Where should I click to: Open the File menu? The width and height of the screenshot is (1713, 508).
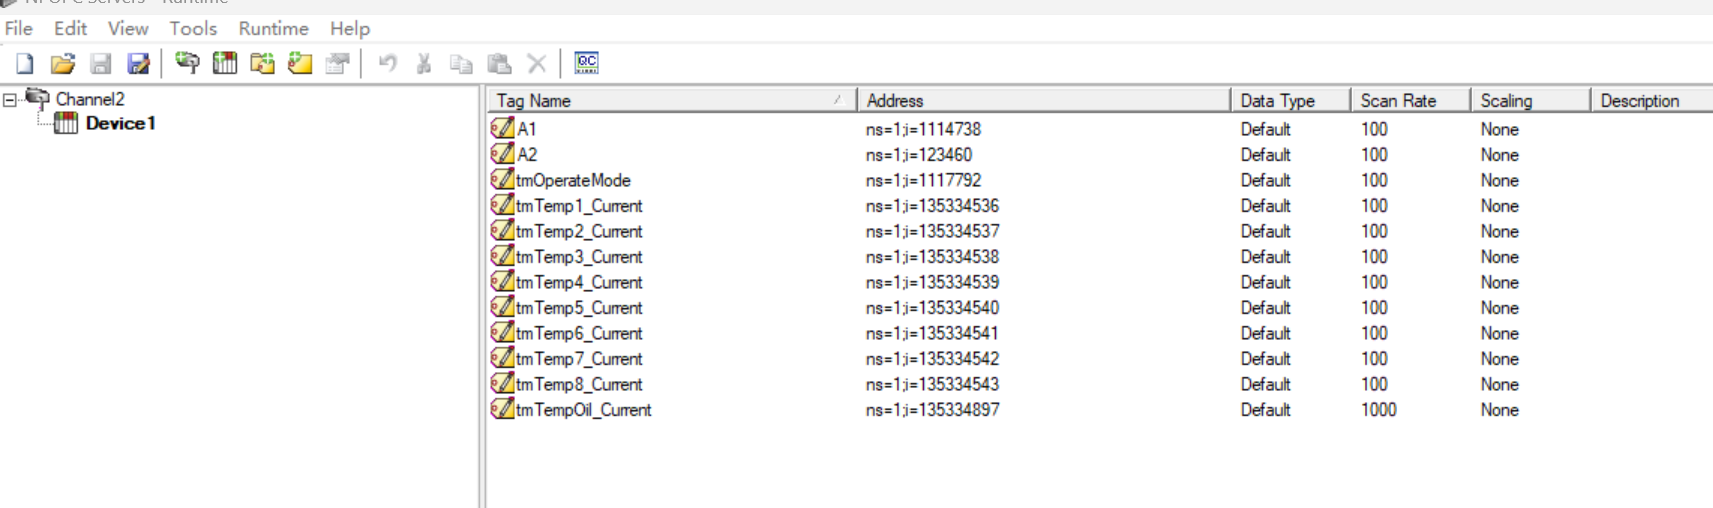(19, 28)
